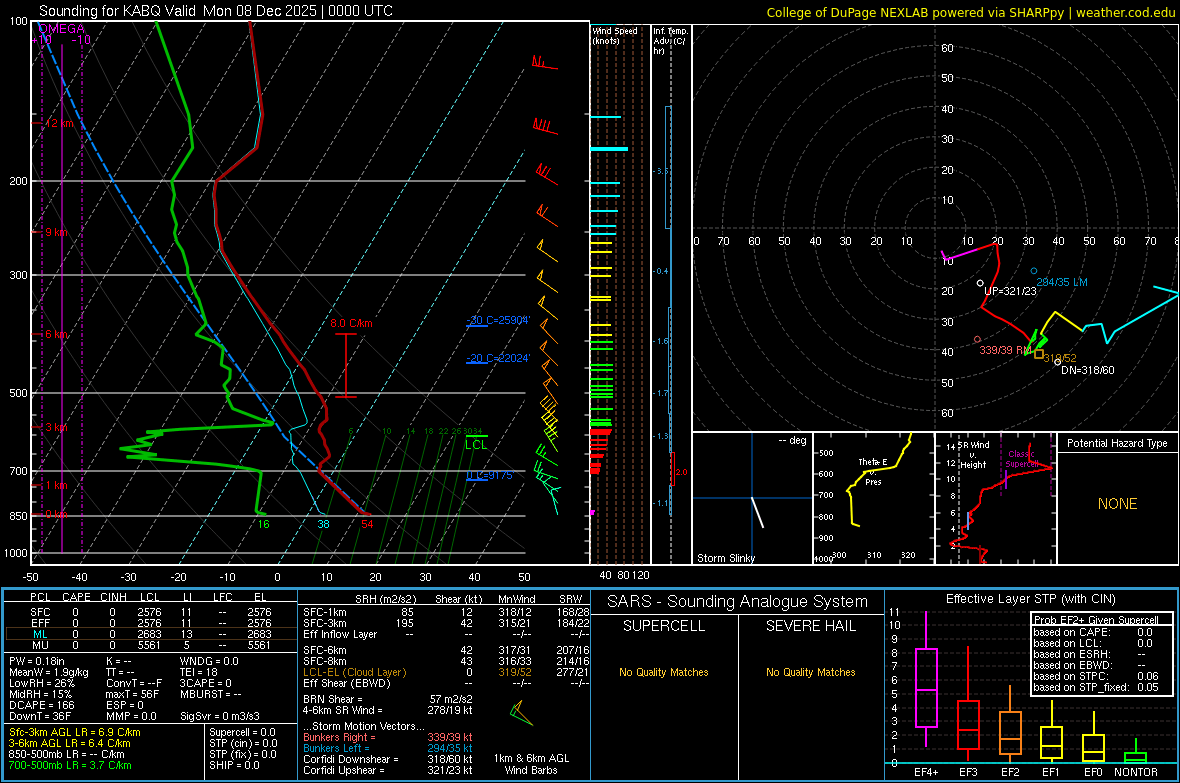Click the SR Wind v. Height label
Viewport: 1180px width, 783px height.
click(974, 455)
